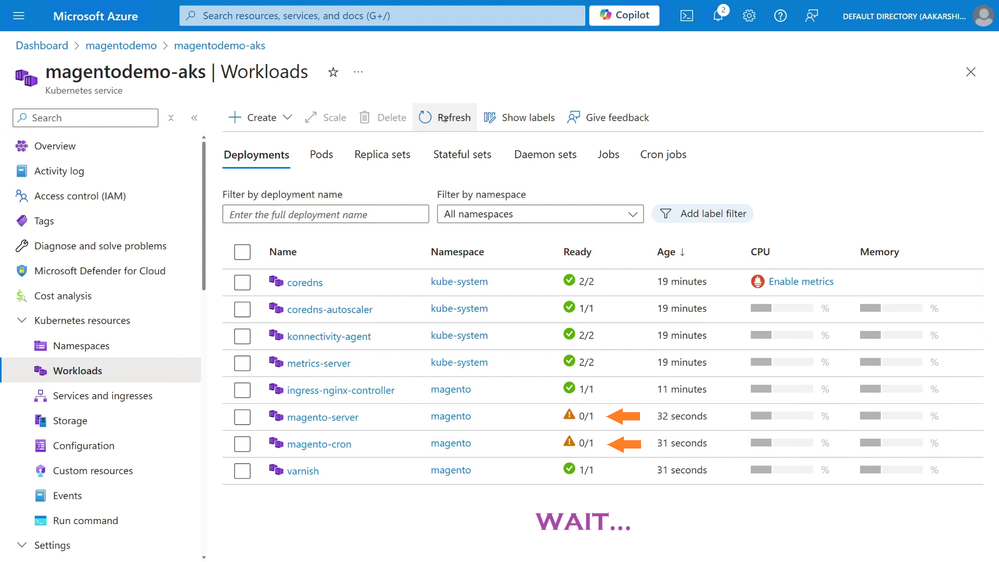This screenshot has width=999, height=562.
Task: Open the magento-cron deployment link
Action: (319, 443)
